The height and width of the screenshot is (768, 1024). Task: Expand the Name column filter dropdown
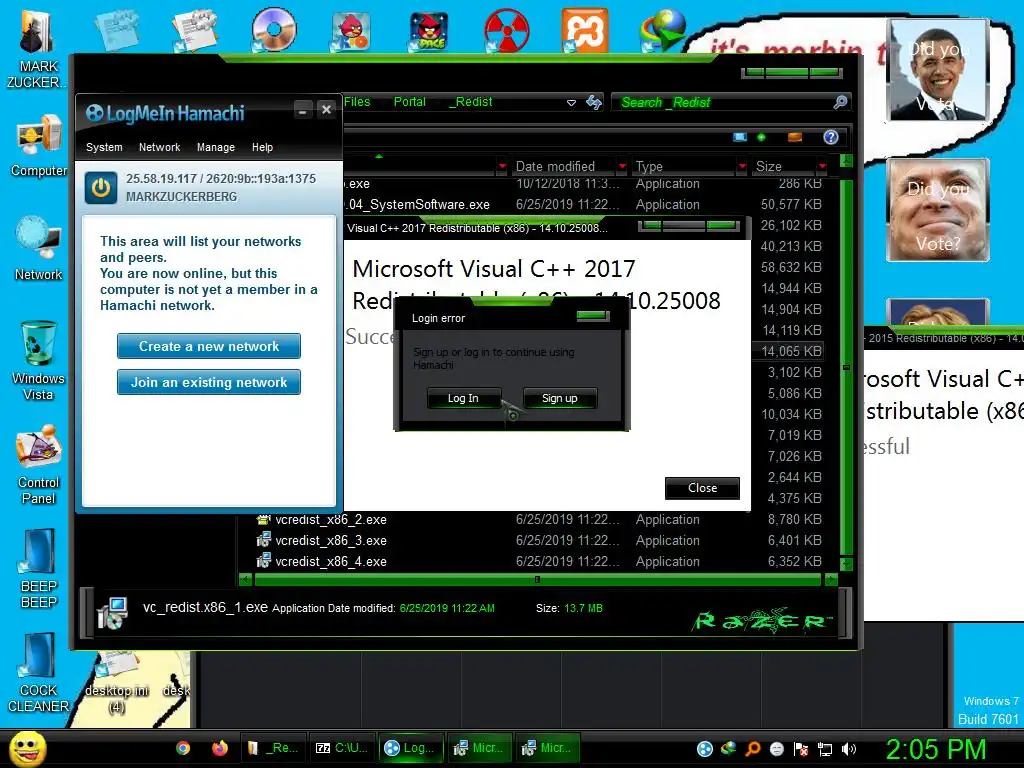[502, 167]
